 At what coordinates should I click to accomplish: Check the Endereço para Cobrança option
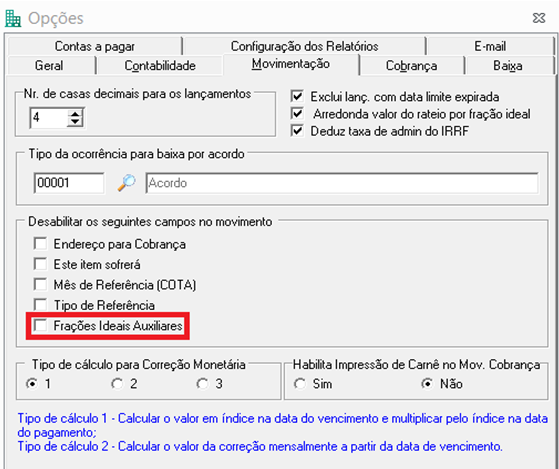click(x=40, y=244)
